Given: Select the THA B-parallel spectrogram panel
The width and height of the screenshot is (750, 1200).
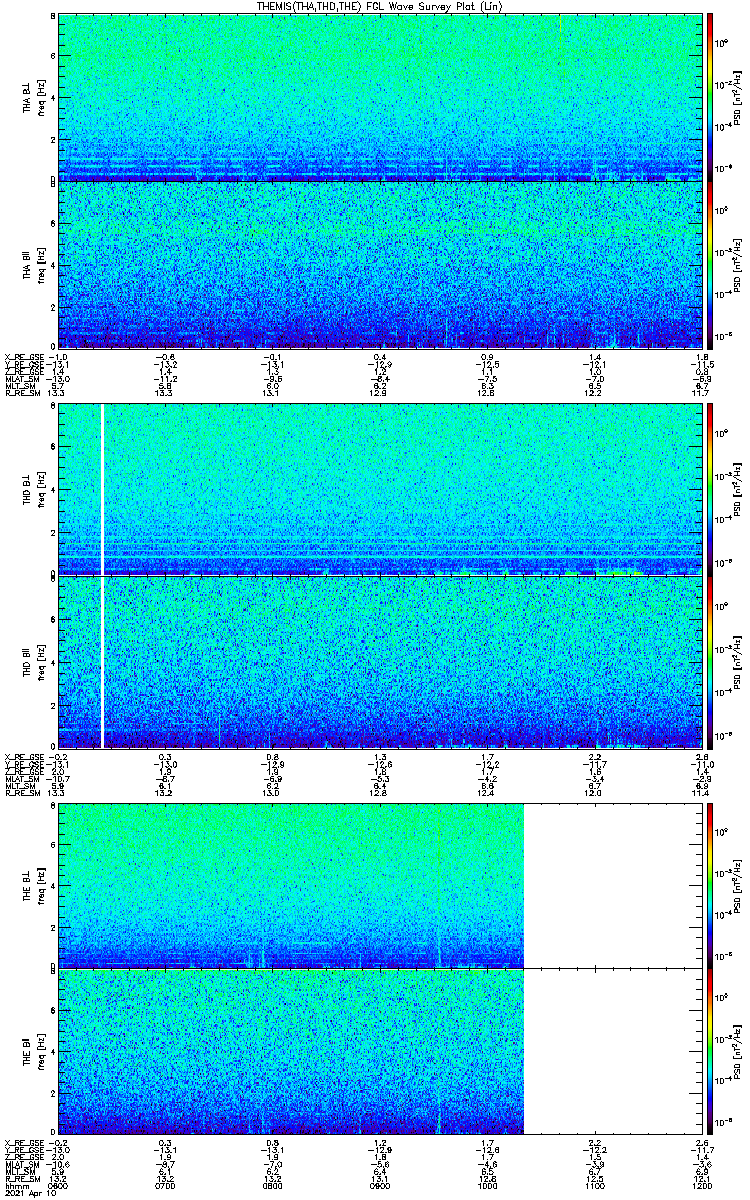Looking at the screenshot, I should 381,264.
